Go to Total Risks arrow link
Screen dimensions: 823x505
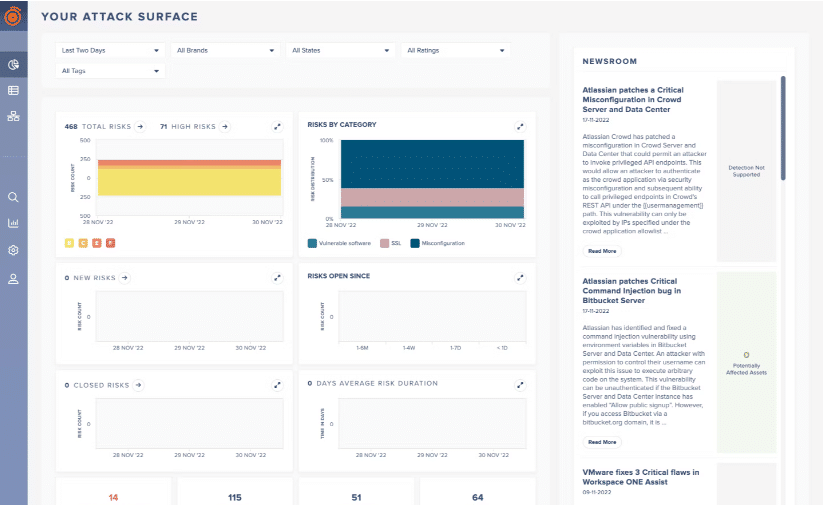point(140,127)
